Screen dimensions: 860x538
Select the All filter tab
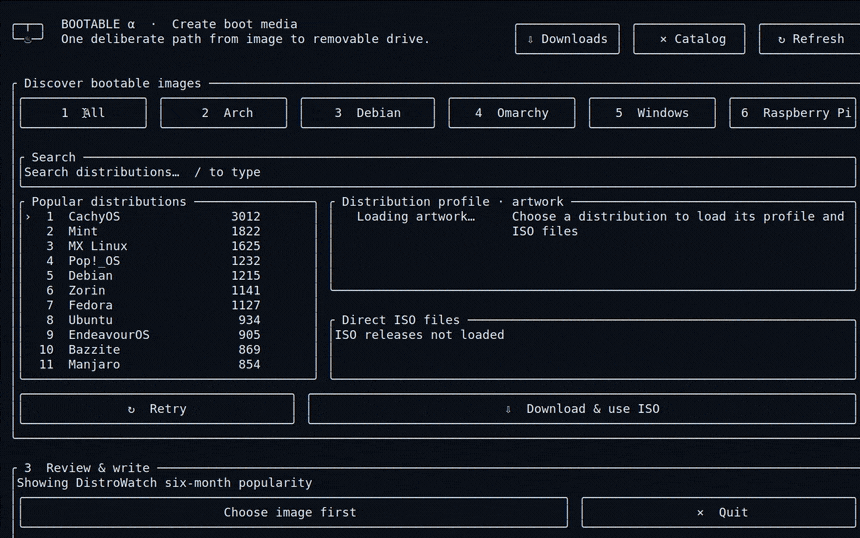[x=83, y=113]
